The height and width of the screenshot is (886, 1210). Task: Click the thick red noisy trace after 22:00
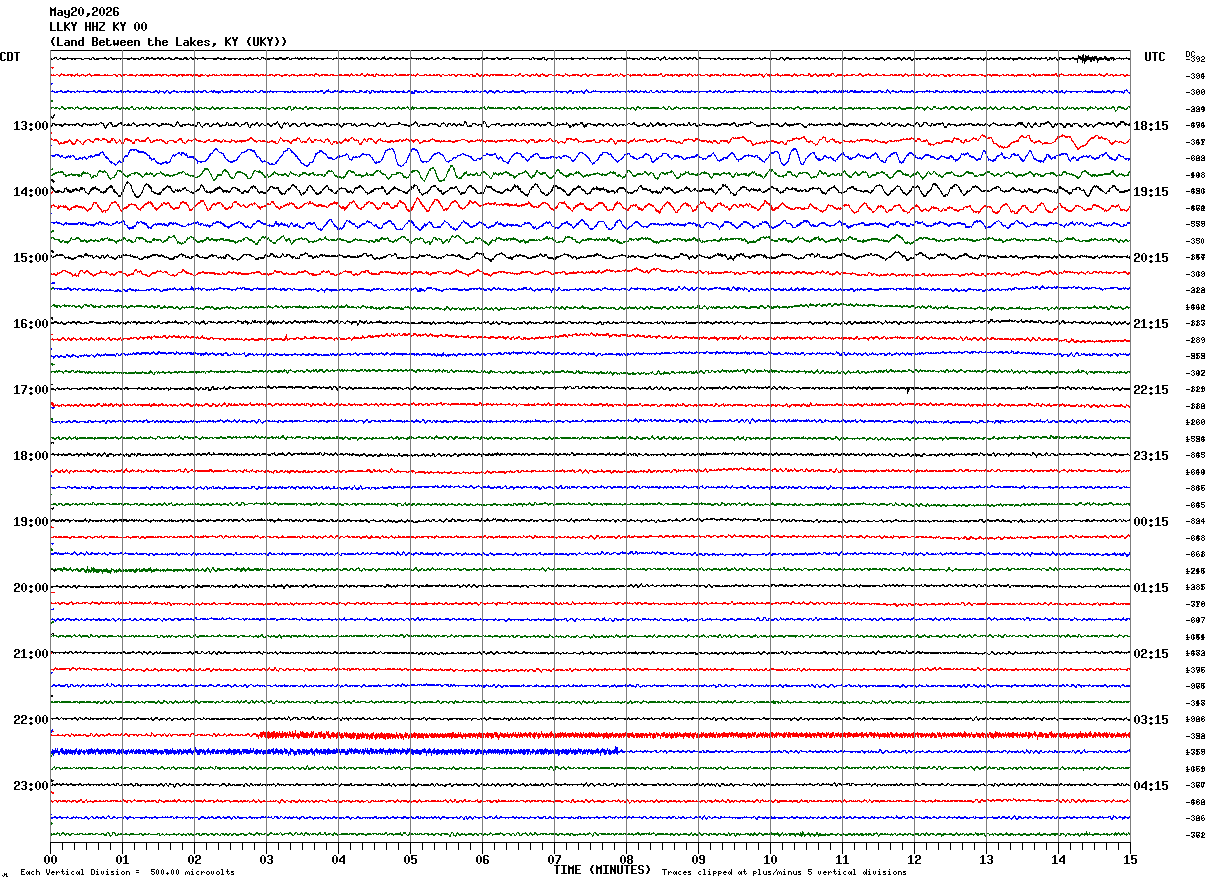pyautogui.click(x=694, y=735)
